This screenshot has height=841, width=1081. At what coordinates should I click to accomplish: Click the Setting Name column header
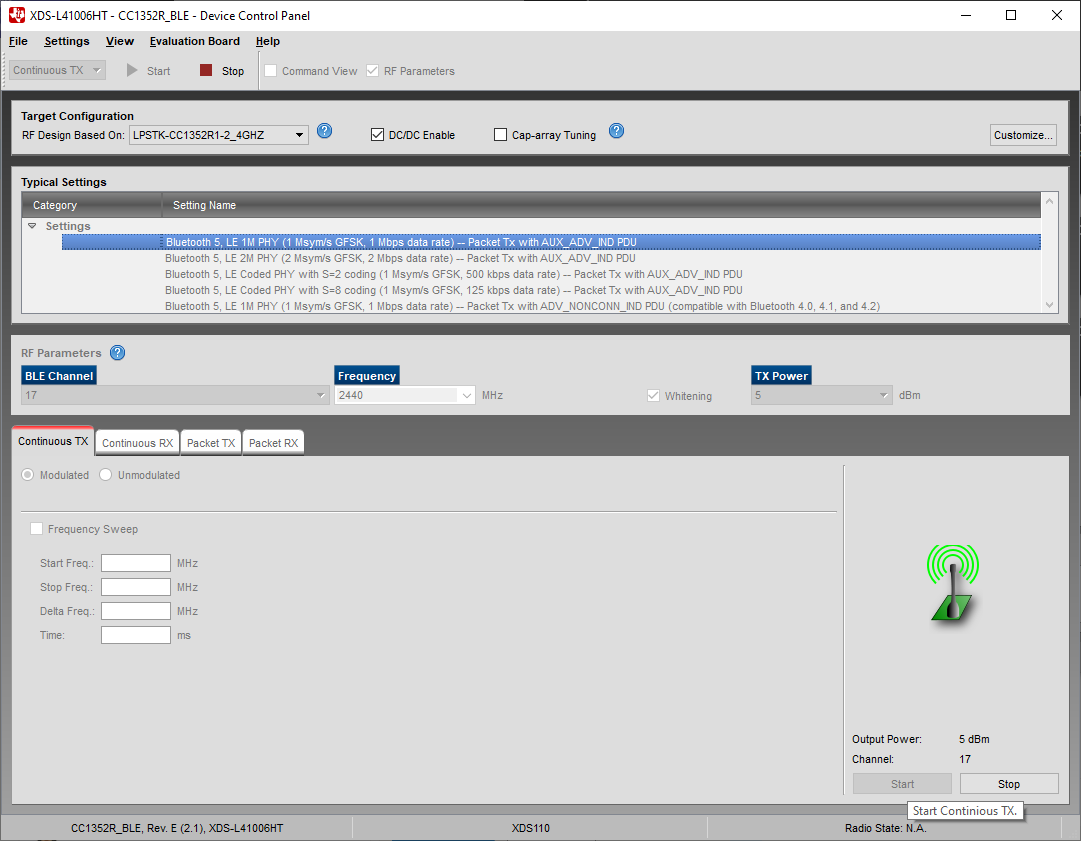(x=601, y=205)
